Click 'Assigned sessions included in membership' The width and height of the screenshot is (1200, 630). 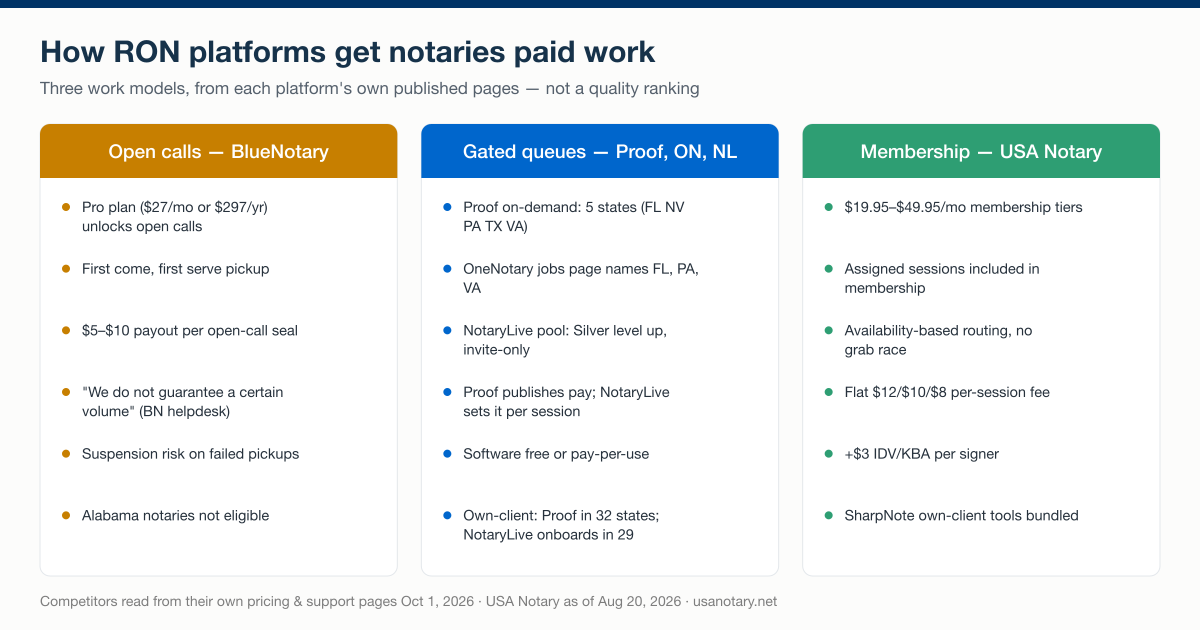coord(942,278)
